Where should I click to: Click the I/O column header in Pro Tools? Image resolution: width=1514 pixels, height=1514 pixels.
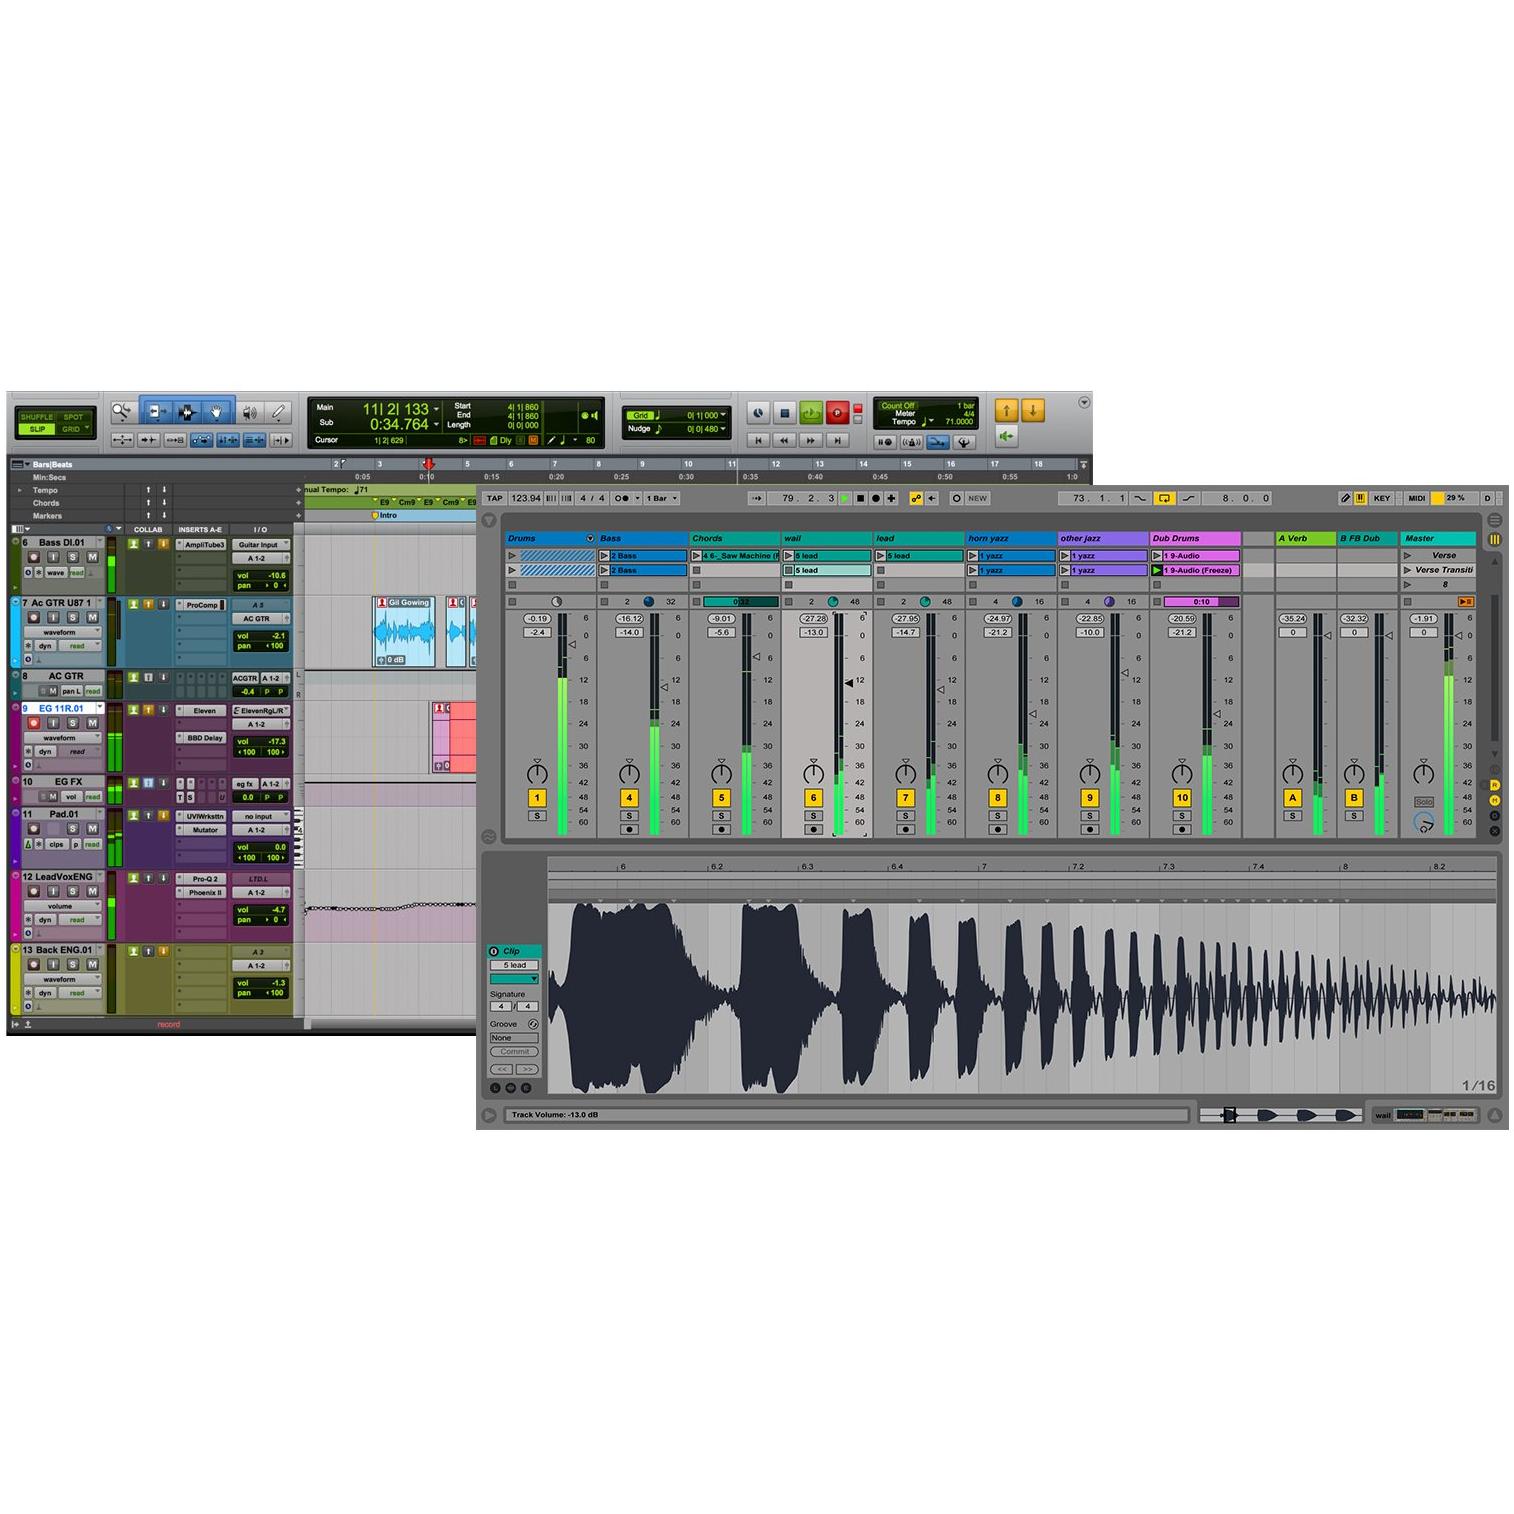coord(260,529)
